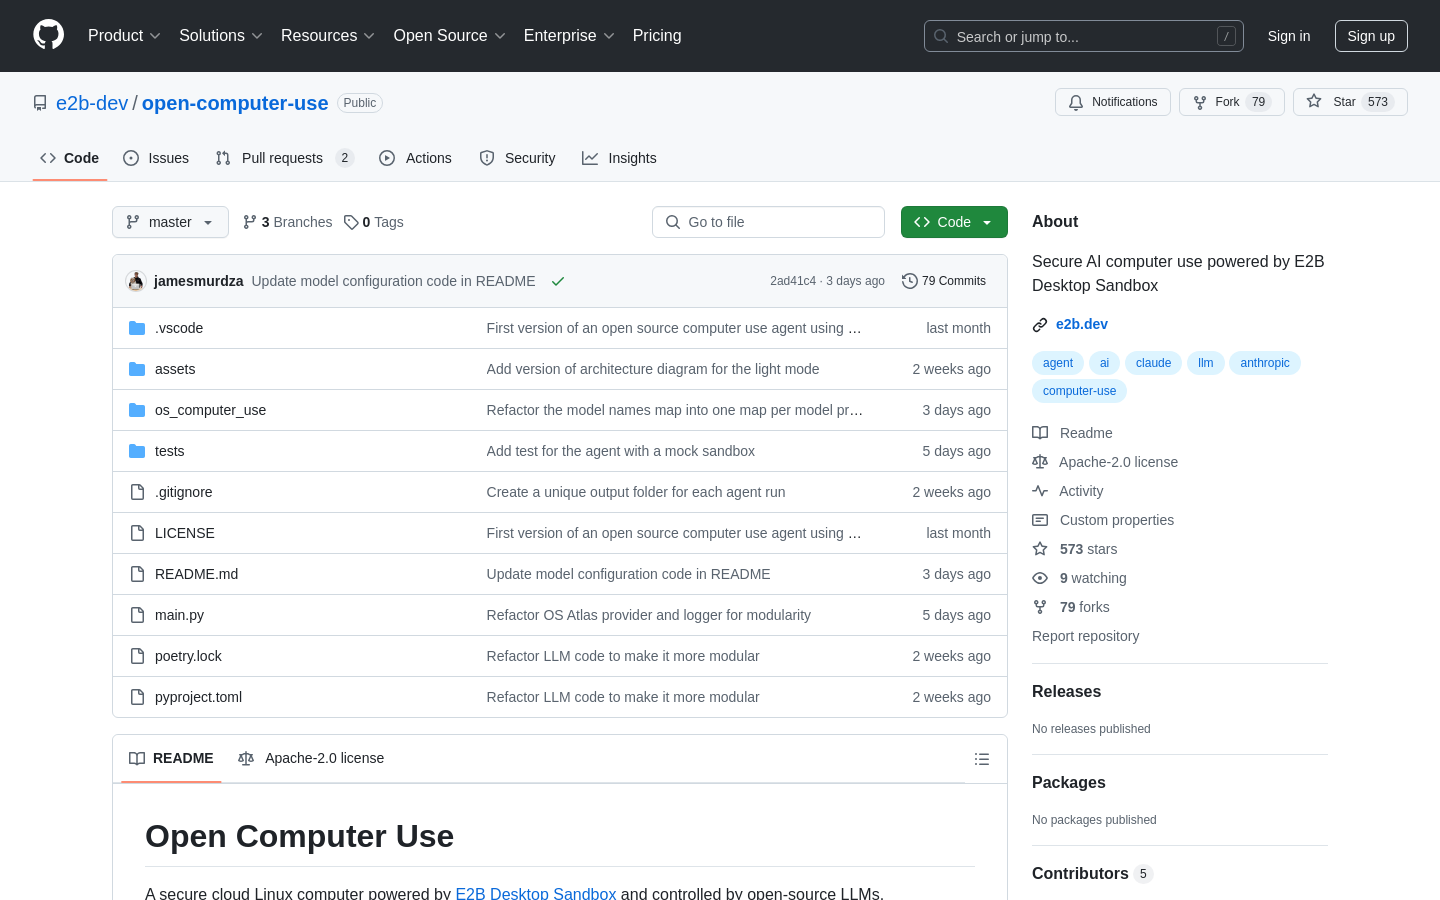Open Report repository link
This screenshot has width=1440, height=900.
[1085, 636]
